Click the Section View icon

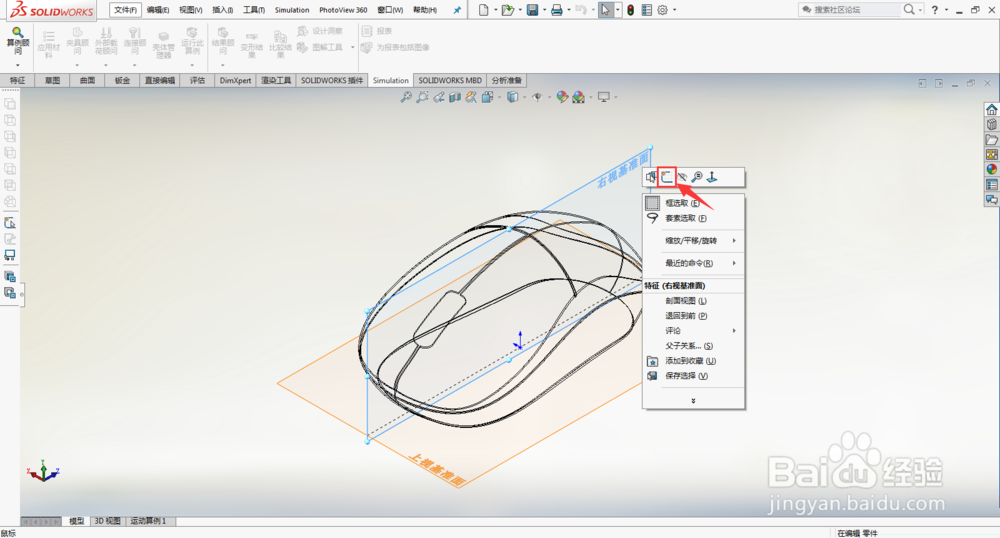455,97
